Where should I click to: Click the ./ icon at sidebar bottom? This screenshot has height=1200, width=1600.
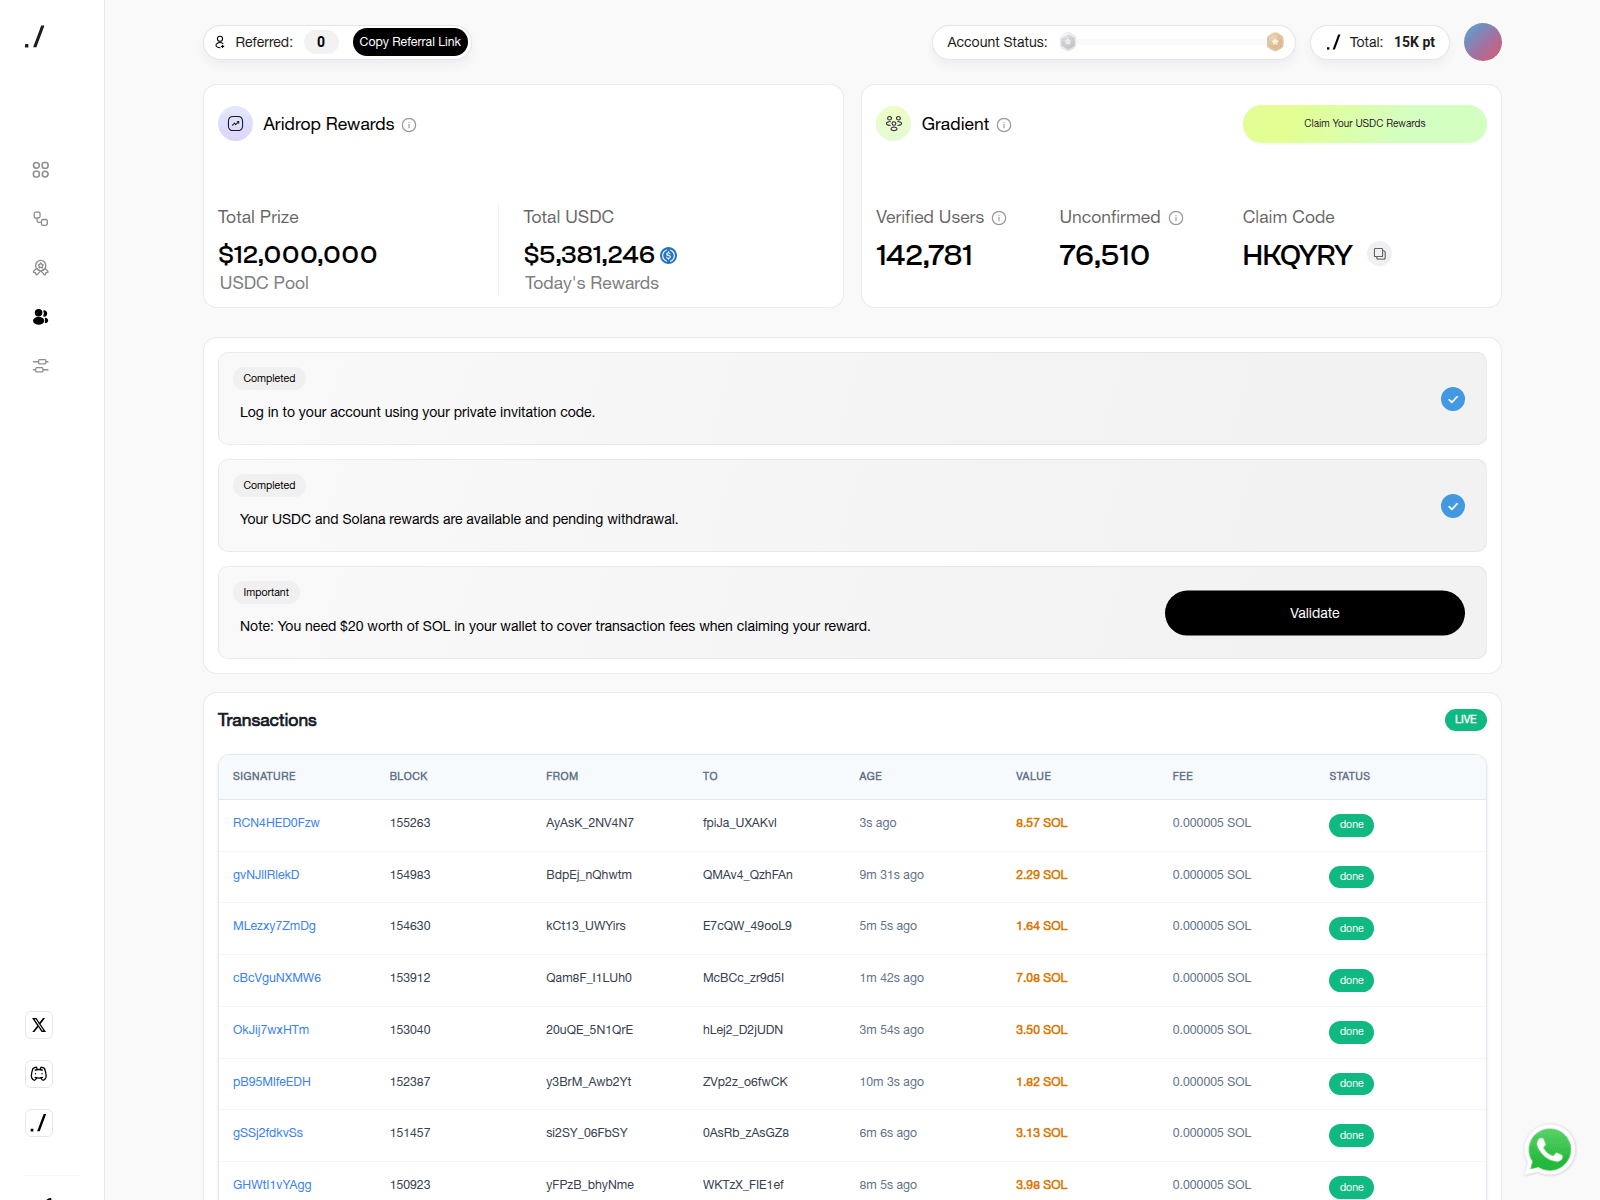(39, 1123)
